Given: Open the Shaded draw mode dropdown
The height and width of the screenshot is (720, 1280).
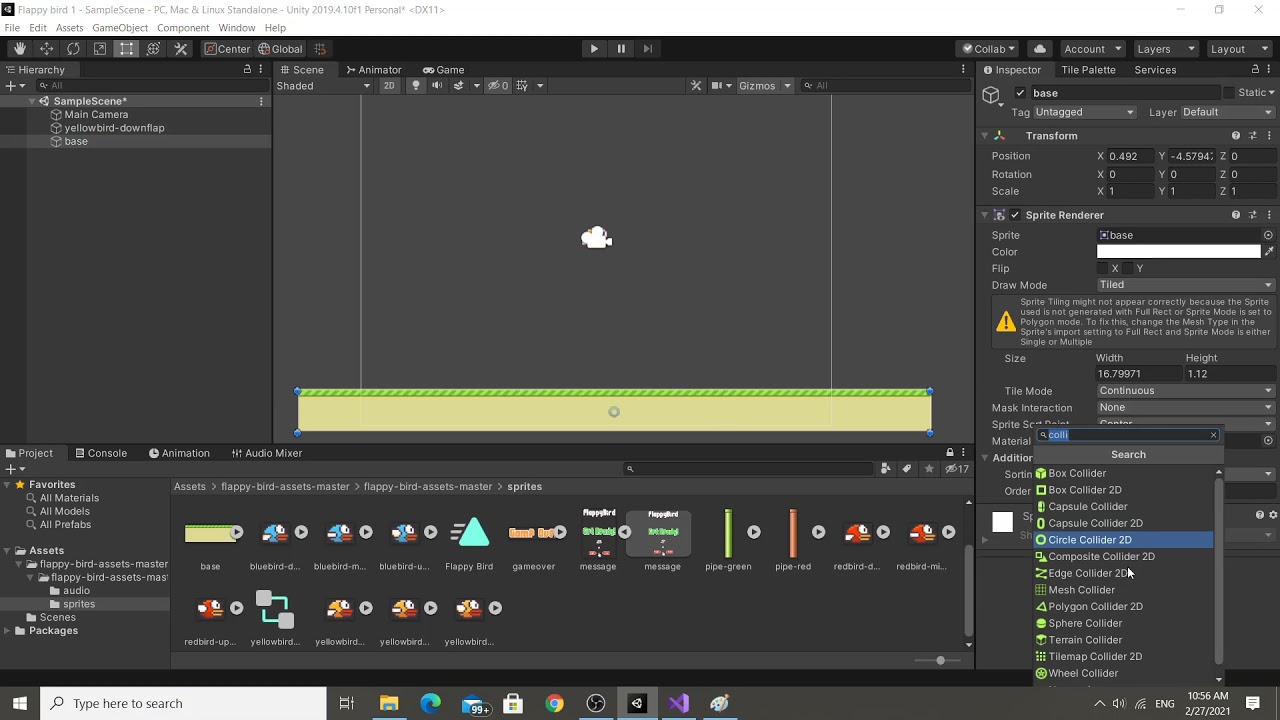Looking at the screenshot, I should point(324,86).
